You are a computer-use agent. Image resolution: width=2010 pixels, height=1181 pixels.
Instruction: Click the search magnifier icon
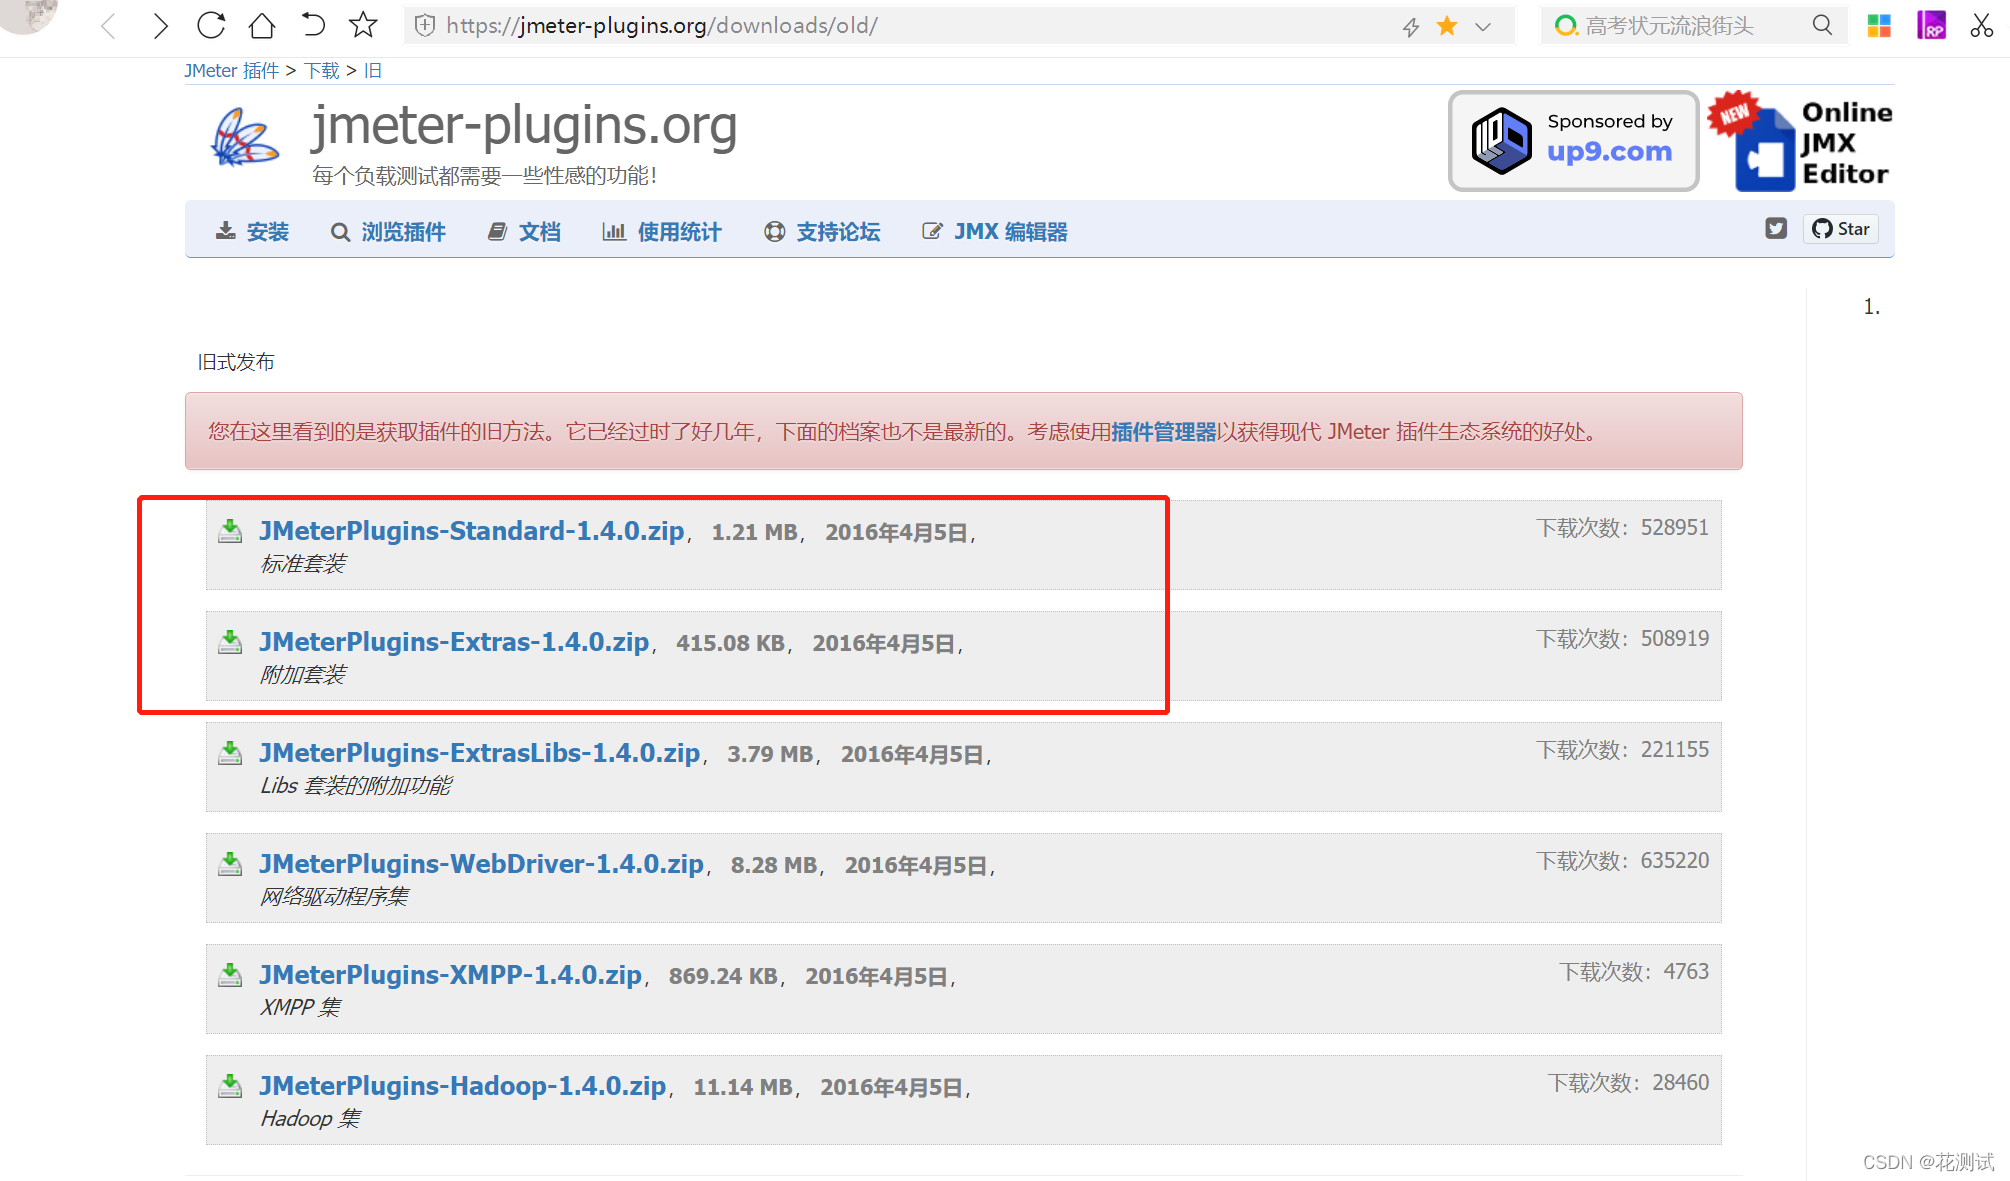coord(1822,25)
